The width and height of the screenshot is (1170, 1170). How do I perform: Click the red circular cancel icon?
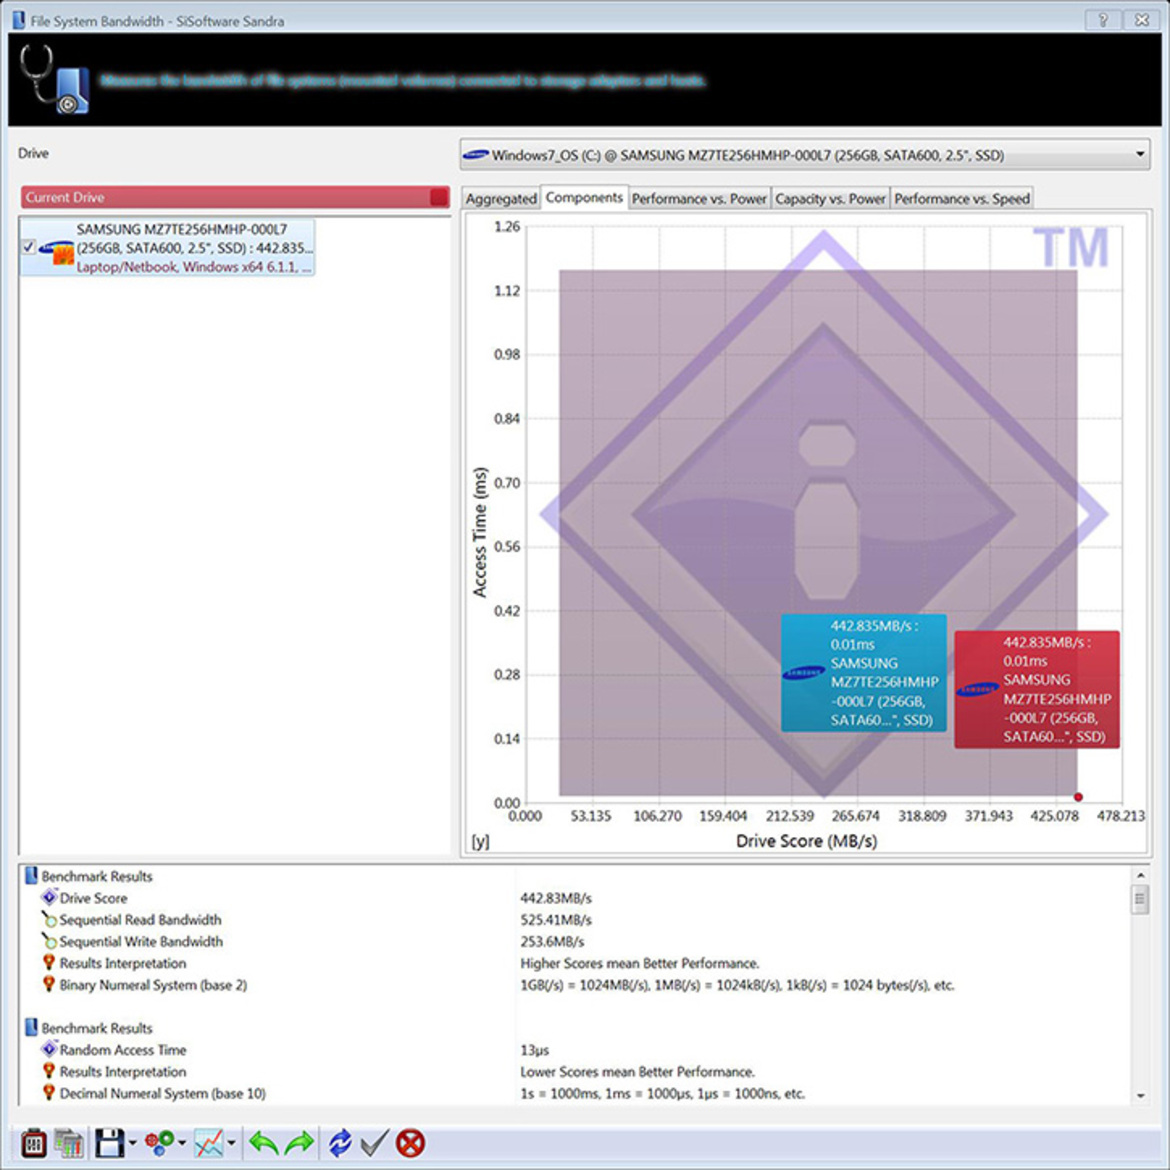410,1143
